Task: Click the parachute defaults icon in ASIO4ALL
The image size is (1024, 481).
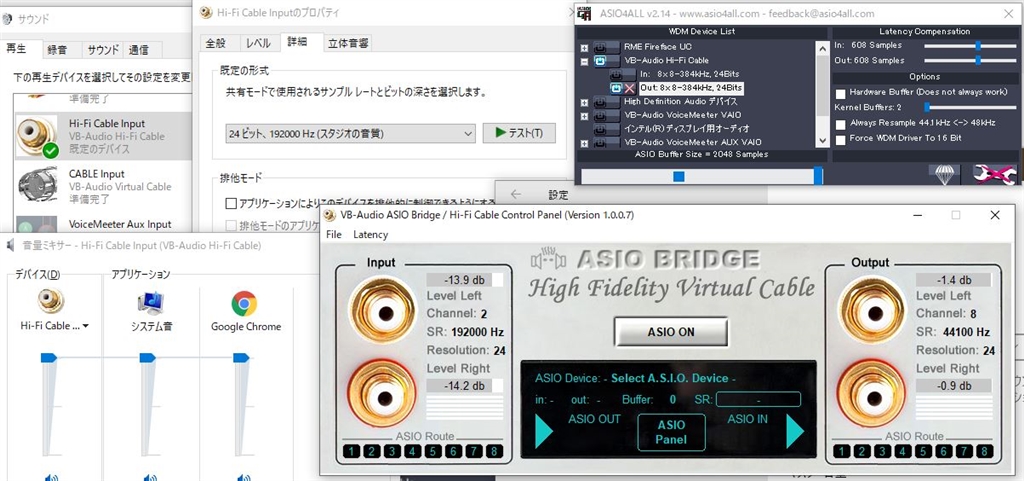Action: pos(944,174)
